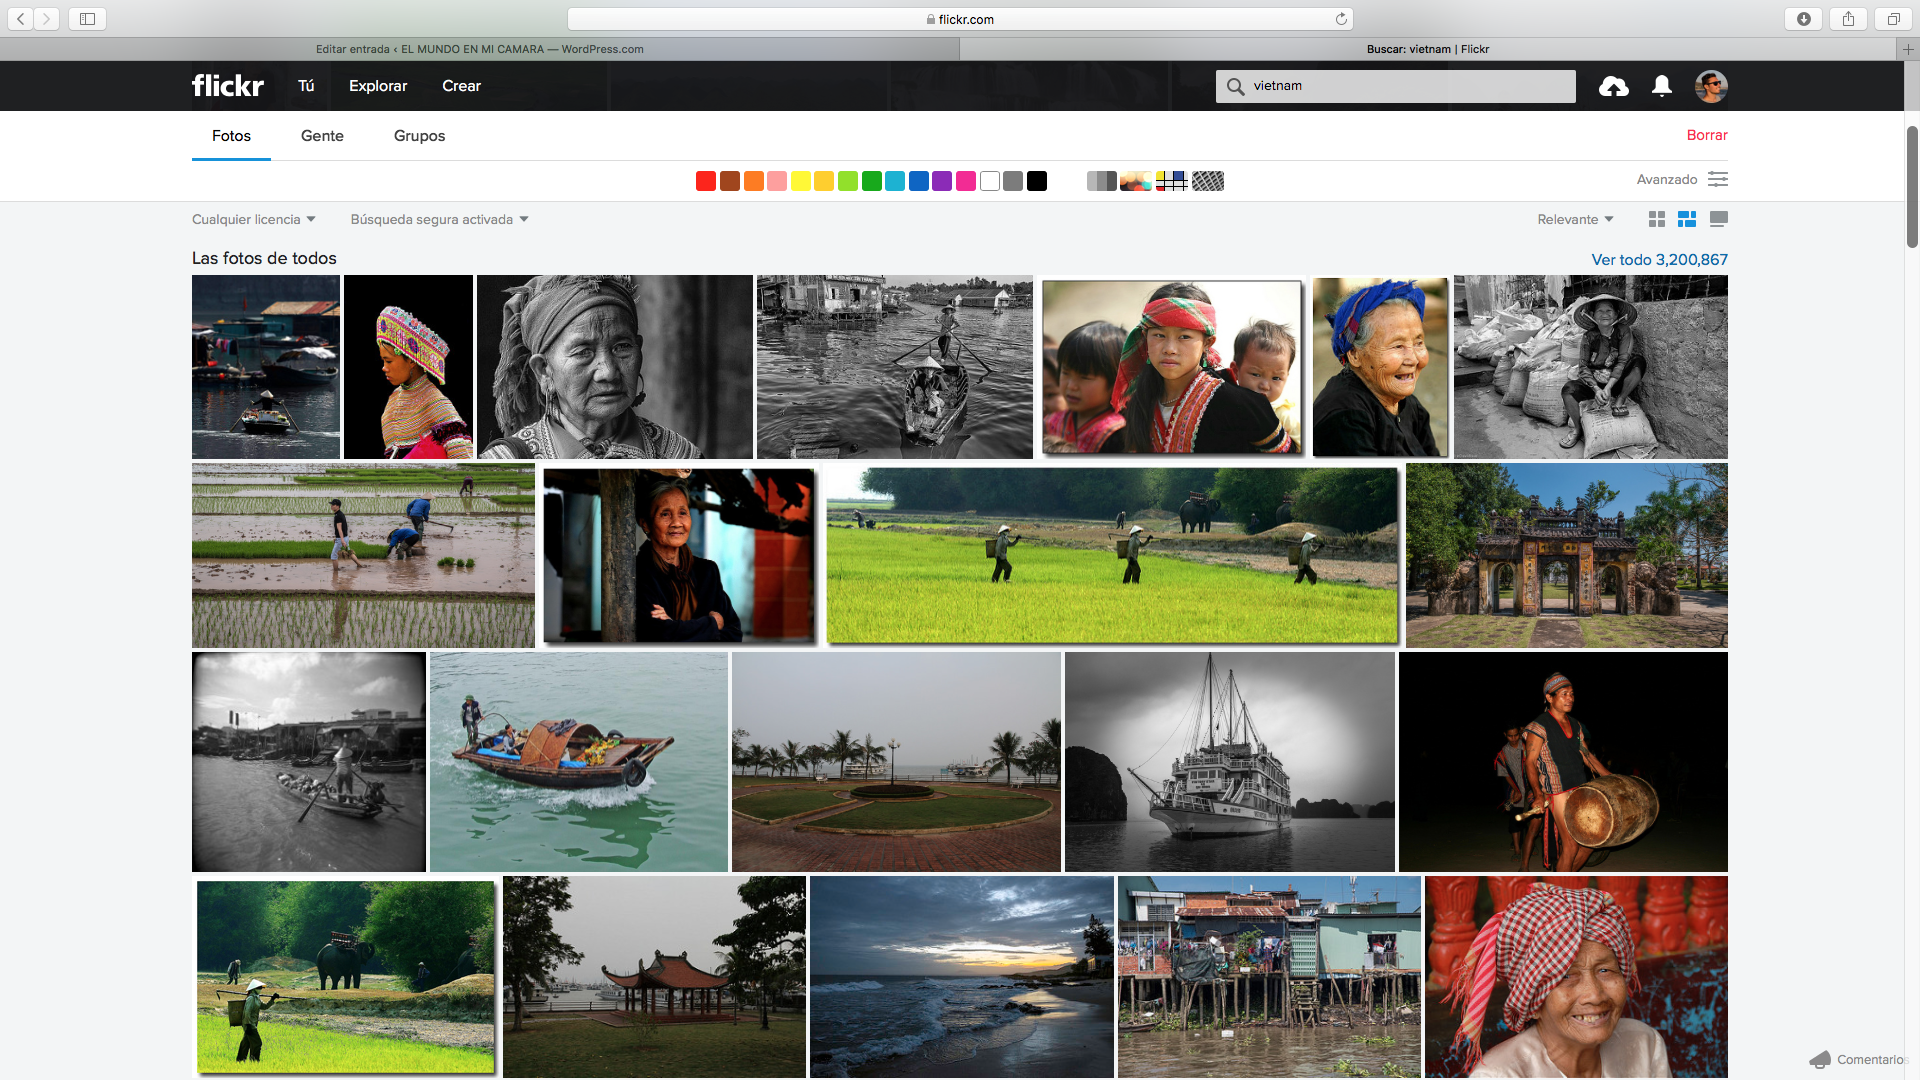Screen dimensions: 1920x1080
Task: Click the Borrar link
Action: click(x=1707, y=135)
